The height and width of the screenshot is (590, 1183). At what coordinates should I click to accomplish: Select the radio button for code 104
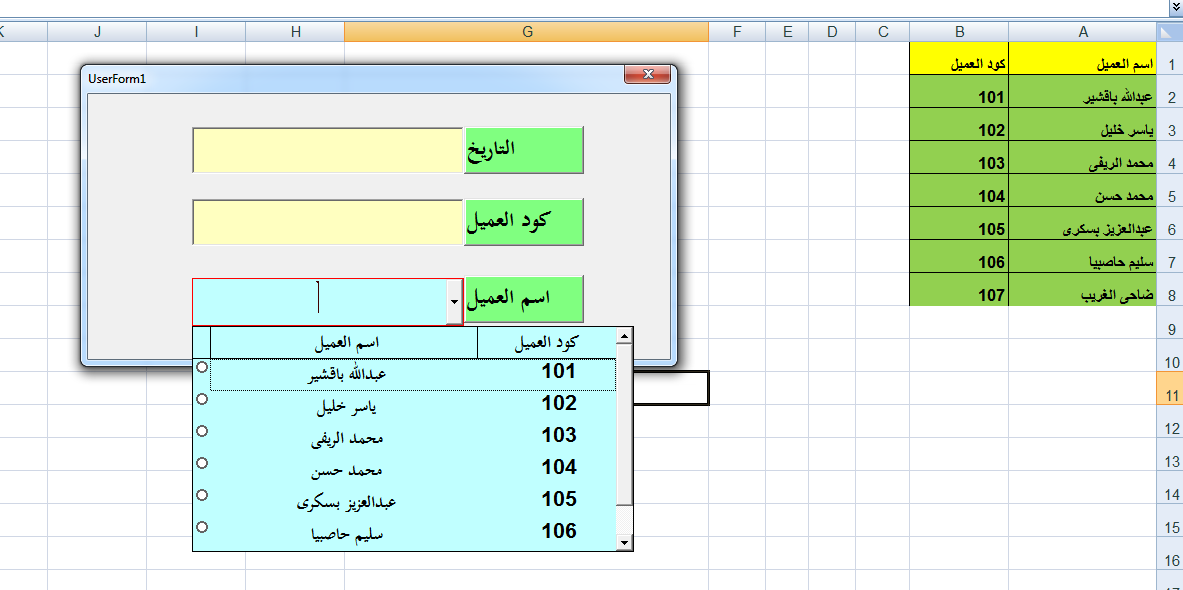201,462
